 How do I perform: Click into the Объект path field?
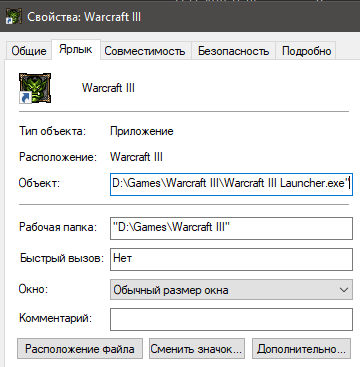(231, 183)
